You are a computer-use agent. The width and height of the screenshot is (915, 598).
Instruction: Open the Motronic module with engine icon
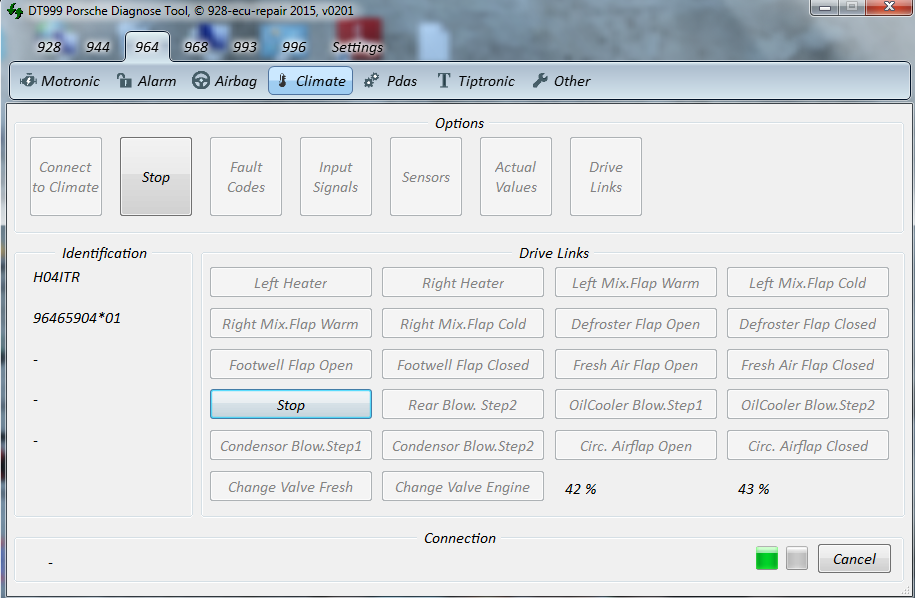pos(29,81)
